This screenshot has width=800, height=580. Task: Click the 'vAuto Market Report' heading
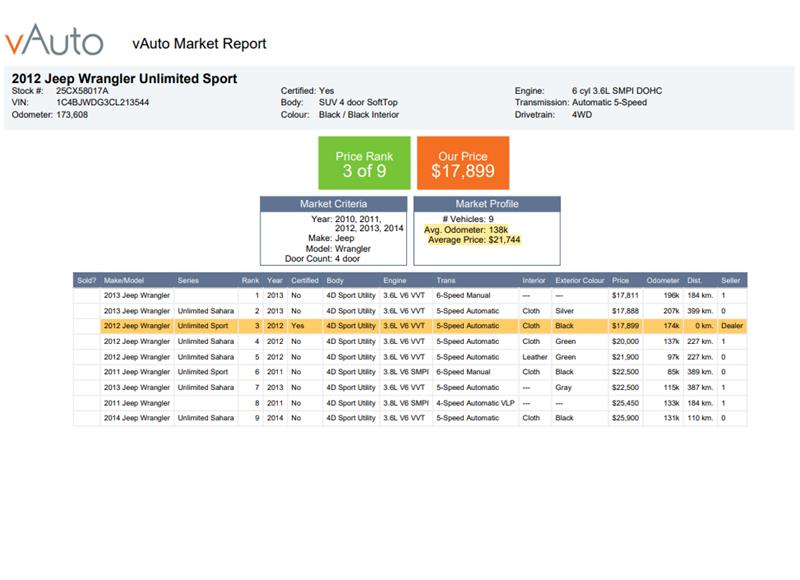199,44
